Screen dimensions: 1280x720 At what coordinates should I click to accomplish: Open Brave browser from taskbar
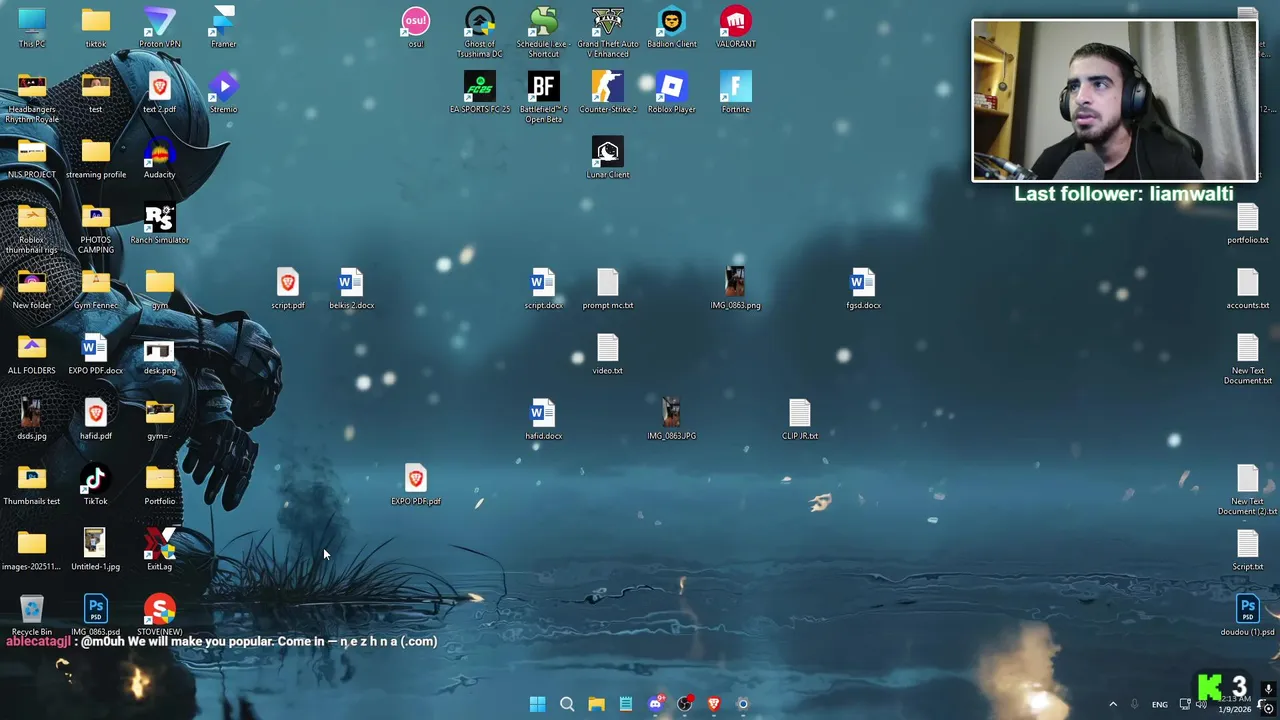714,704
